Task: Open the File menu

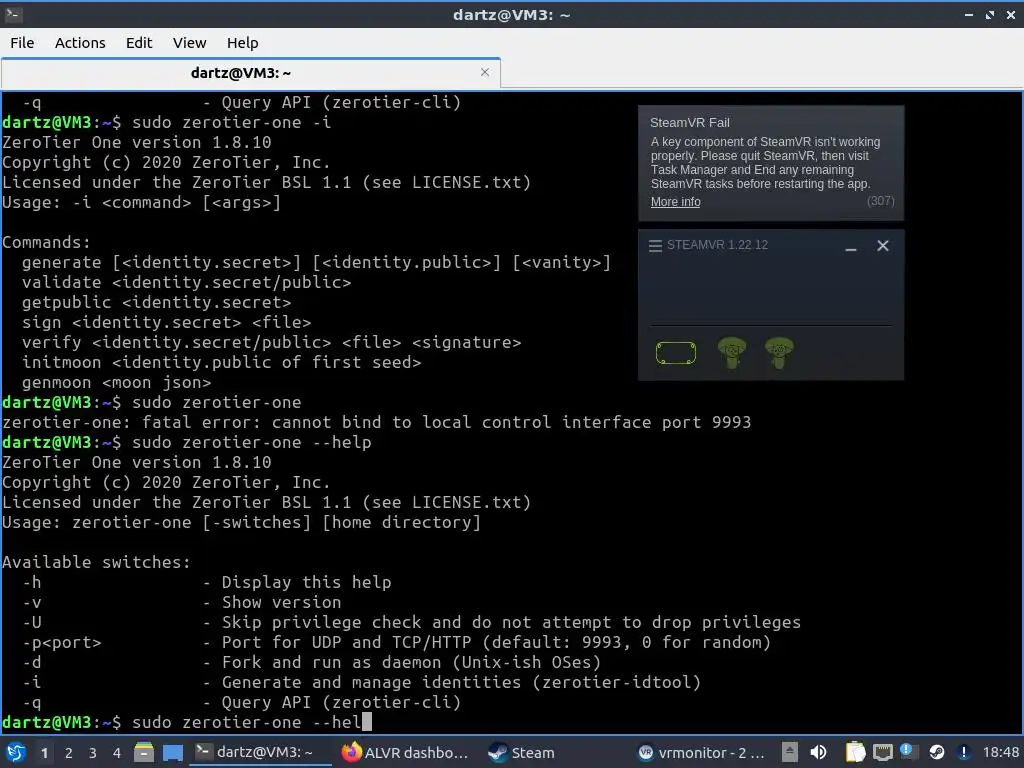Action: 22,42
